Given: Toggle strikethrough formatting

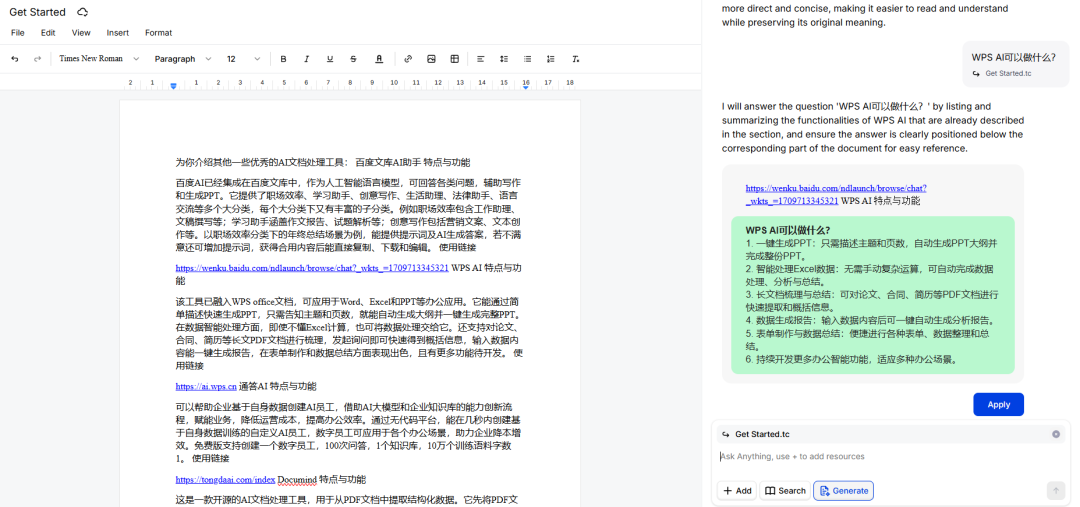Looking at the screenshot, I should point(353,59).
